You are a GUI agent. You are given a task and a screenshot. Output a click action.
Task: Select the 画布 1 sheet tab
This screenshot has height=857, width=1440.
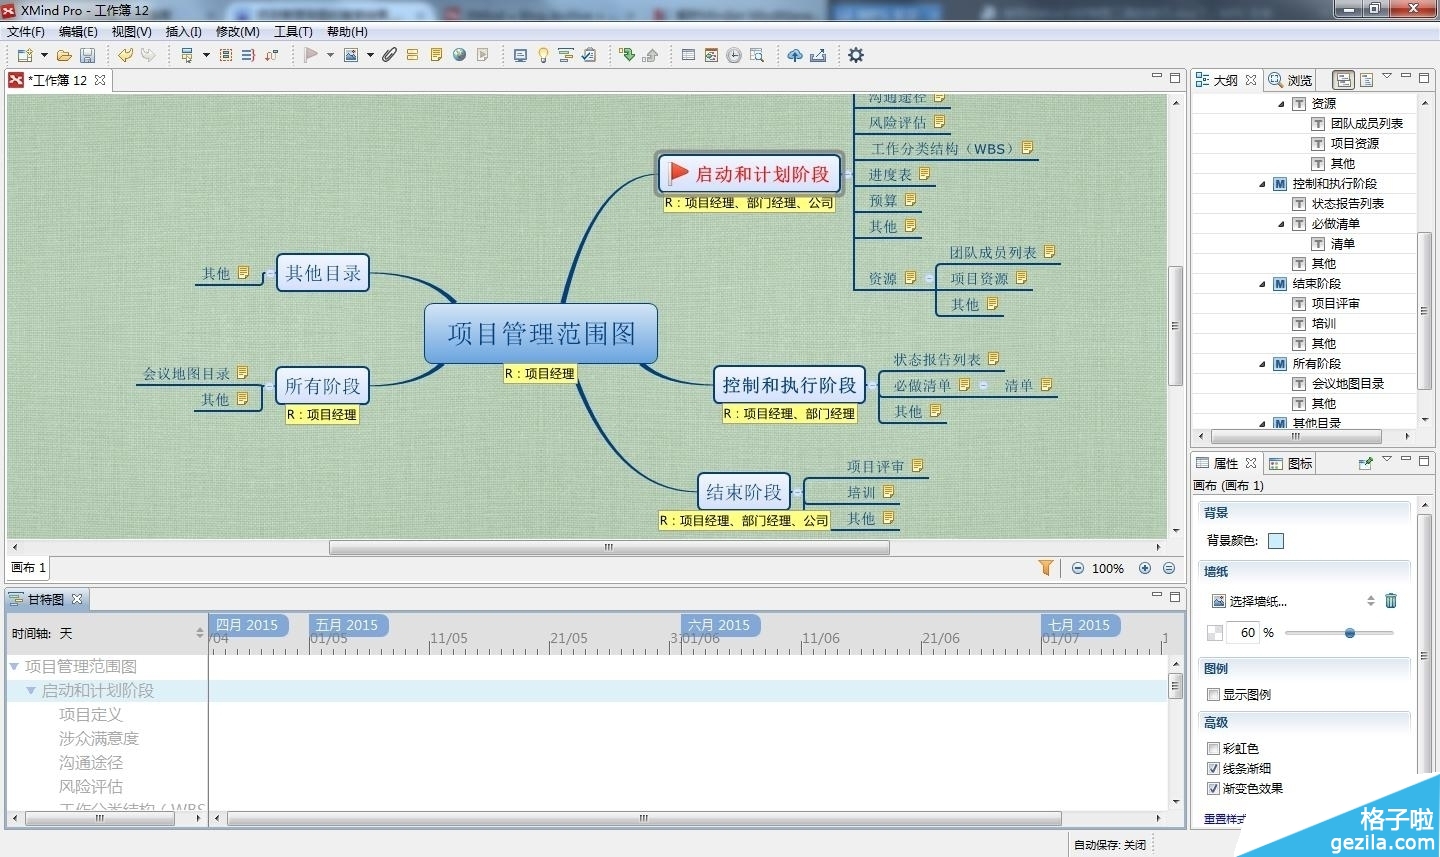click(x=28, y=567)
